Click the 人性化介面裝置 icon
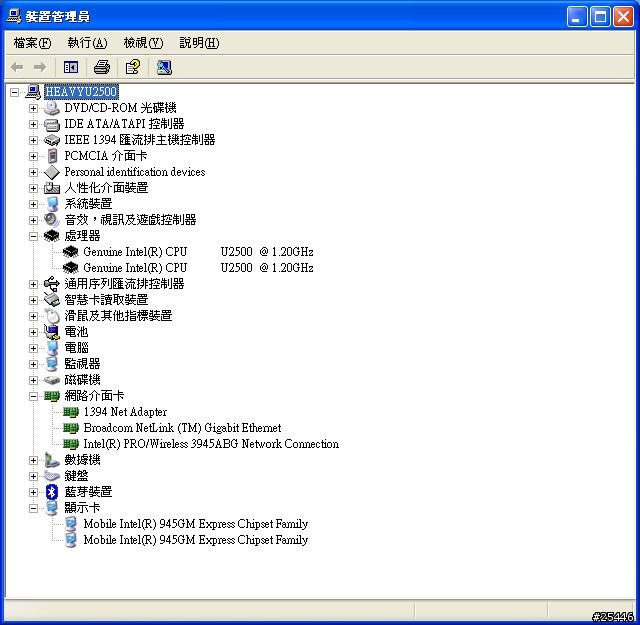Viewport: 640px width, 625px height. click(52, 188)
